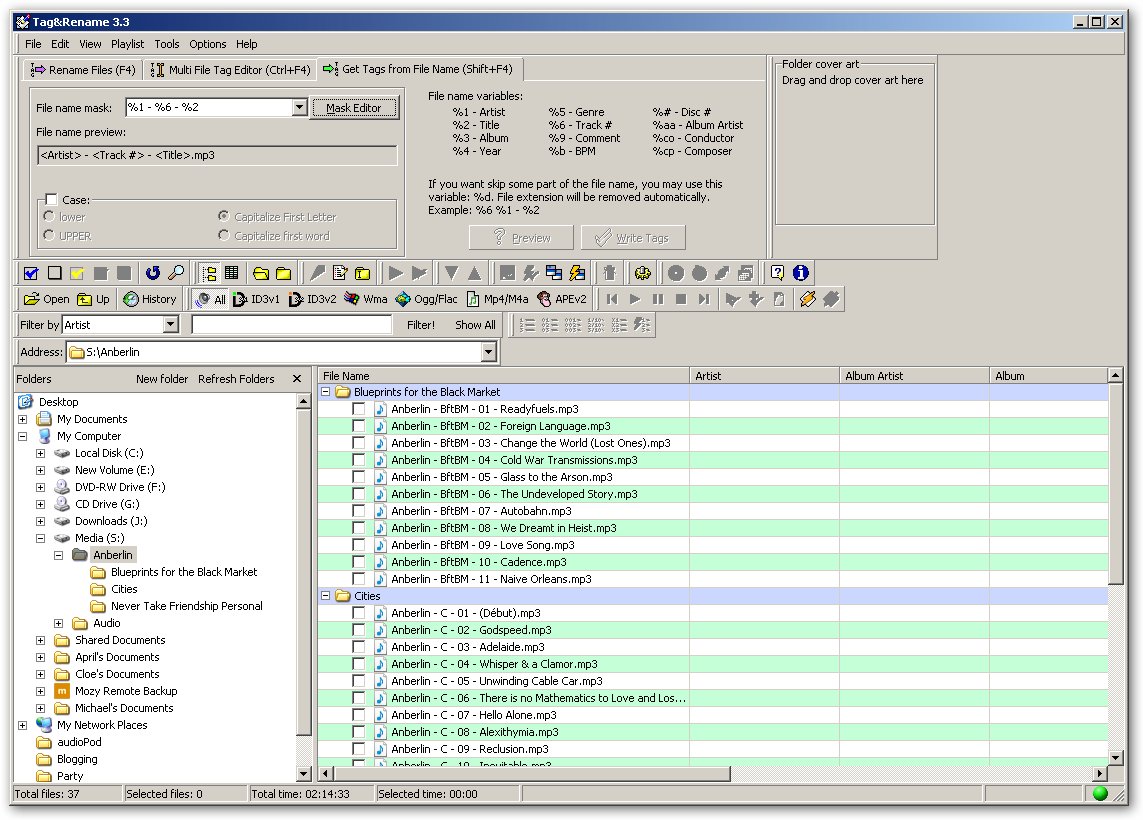Click the Mask Editor button
The image size is (1143, 820).
coord(353,108)
